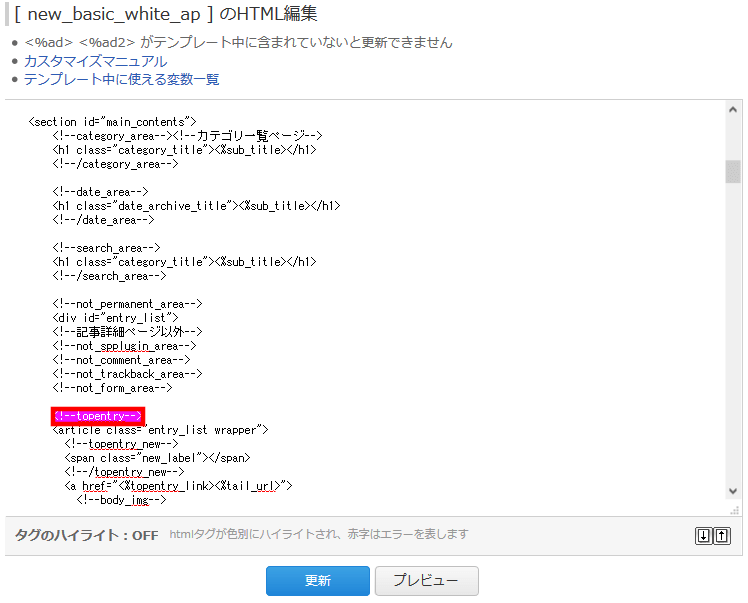The image size is (748, 603).
Task: Click the editor scrollbar thumb
Action: [733, 172]
